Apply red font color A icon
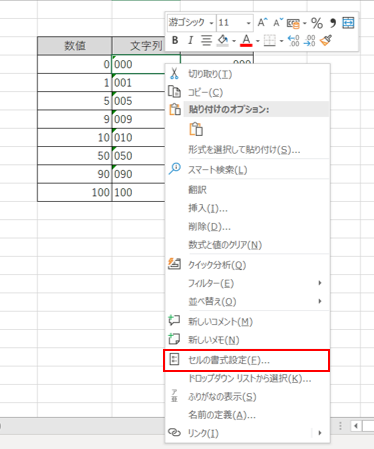374x449 pixels. coord(246,41)
